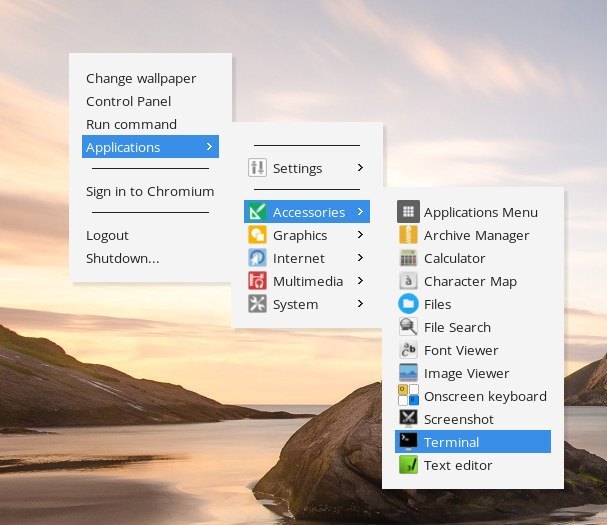Click the green Text editor icon

tap(408, 465)
